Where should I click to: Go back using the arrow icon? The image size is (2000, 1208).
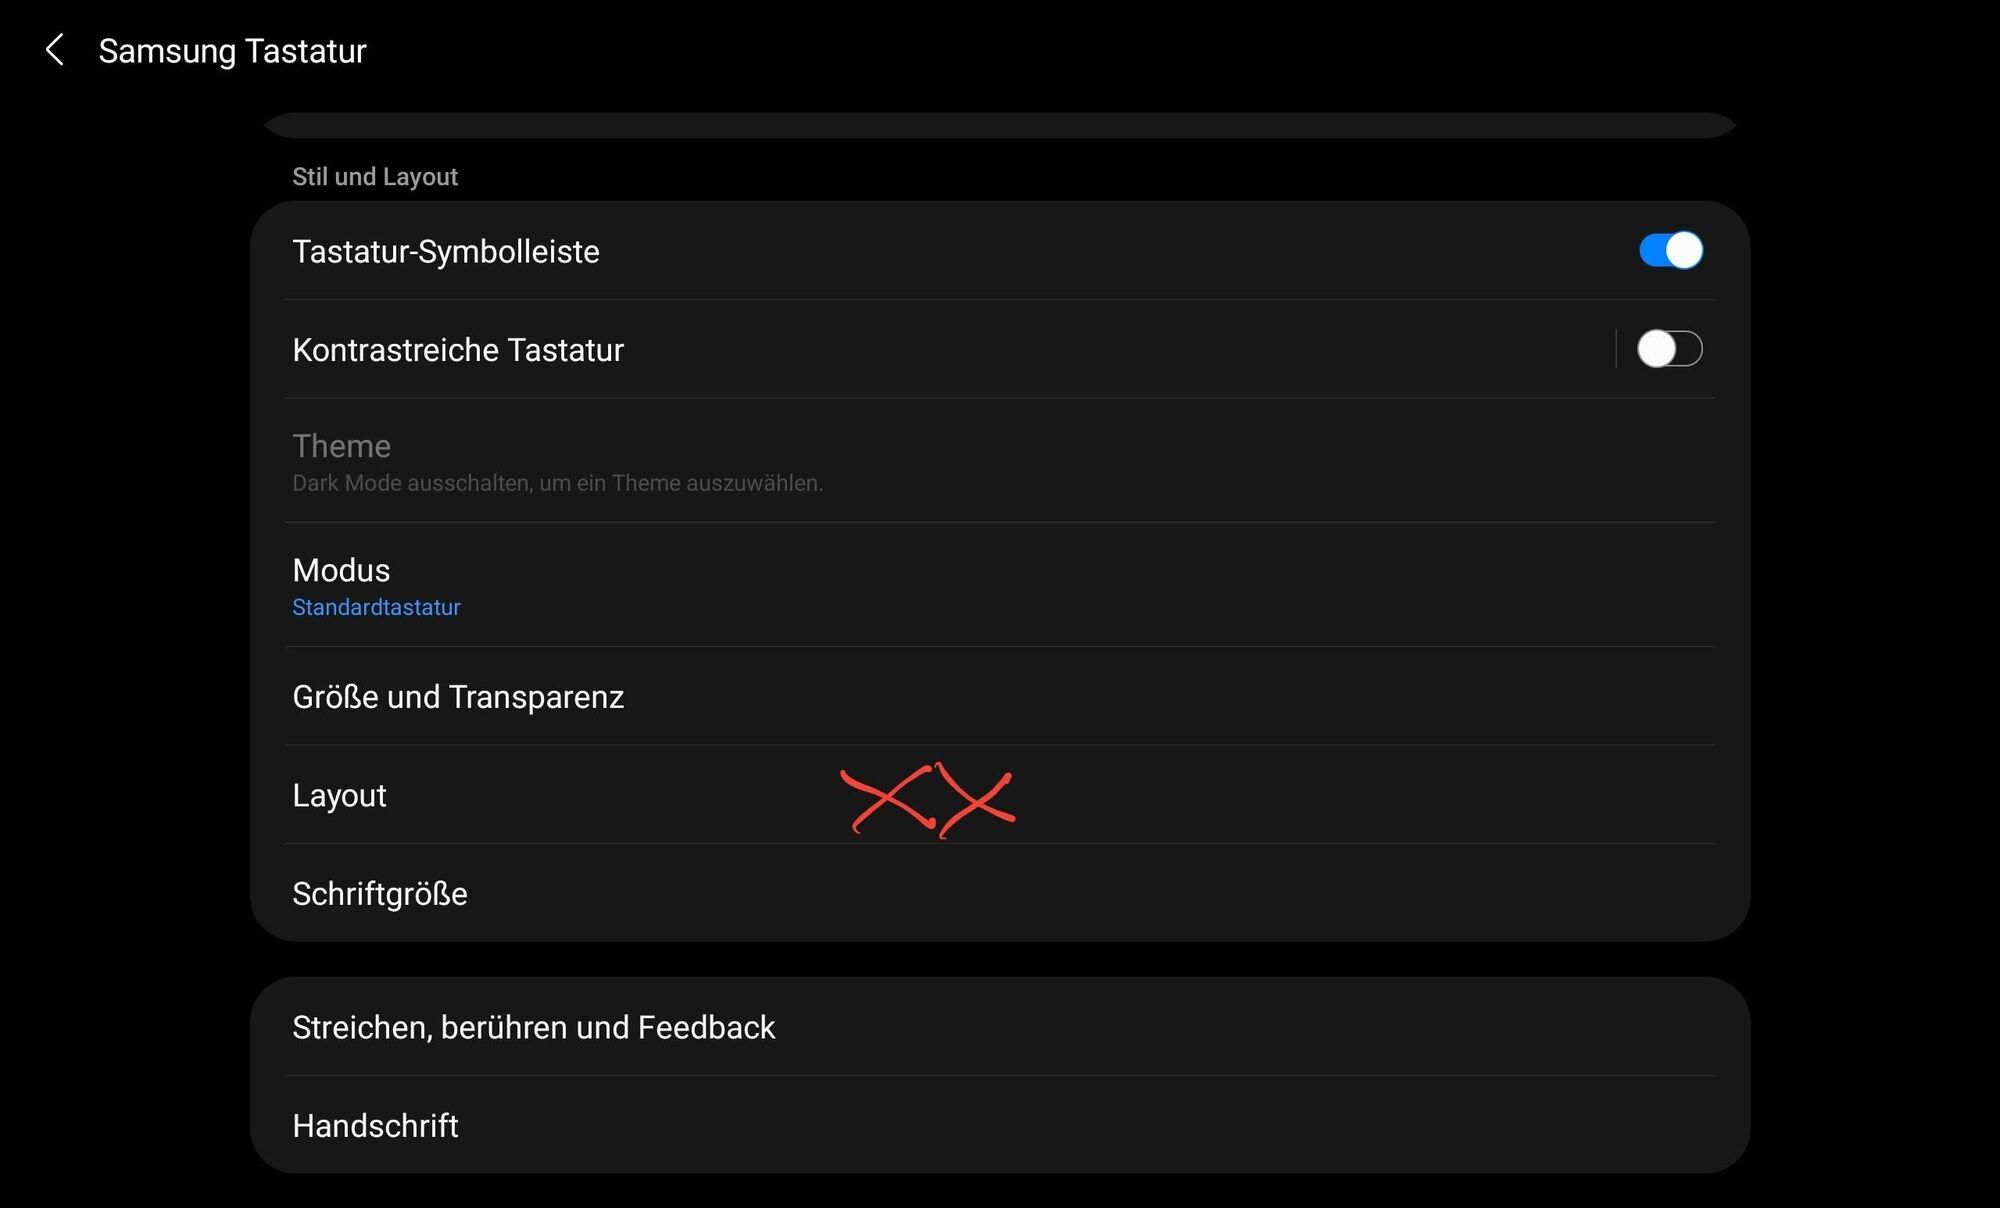55,50
